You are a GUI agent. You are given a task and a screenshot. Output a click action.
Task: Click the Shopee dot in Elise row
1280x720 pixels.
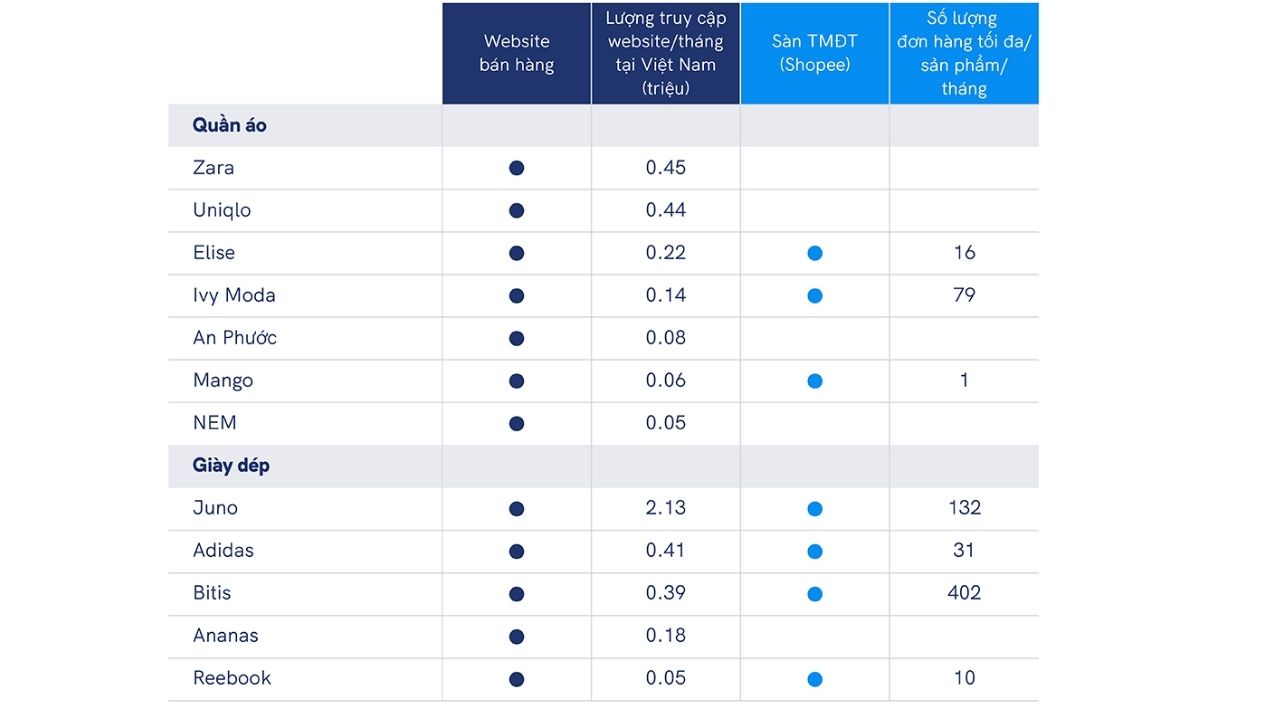click(815, 253)
